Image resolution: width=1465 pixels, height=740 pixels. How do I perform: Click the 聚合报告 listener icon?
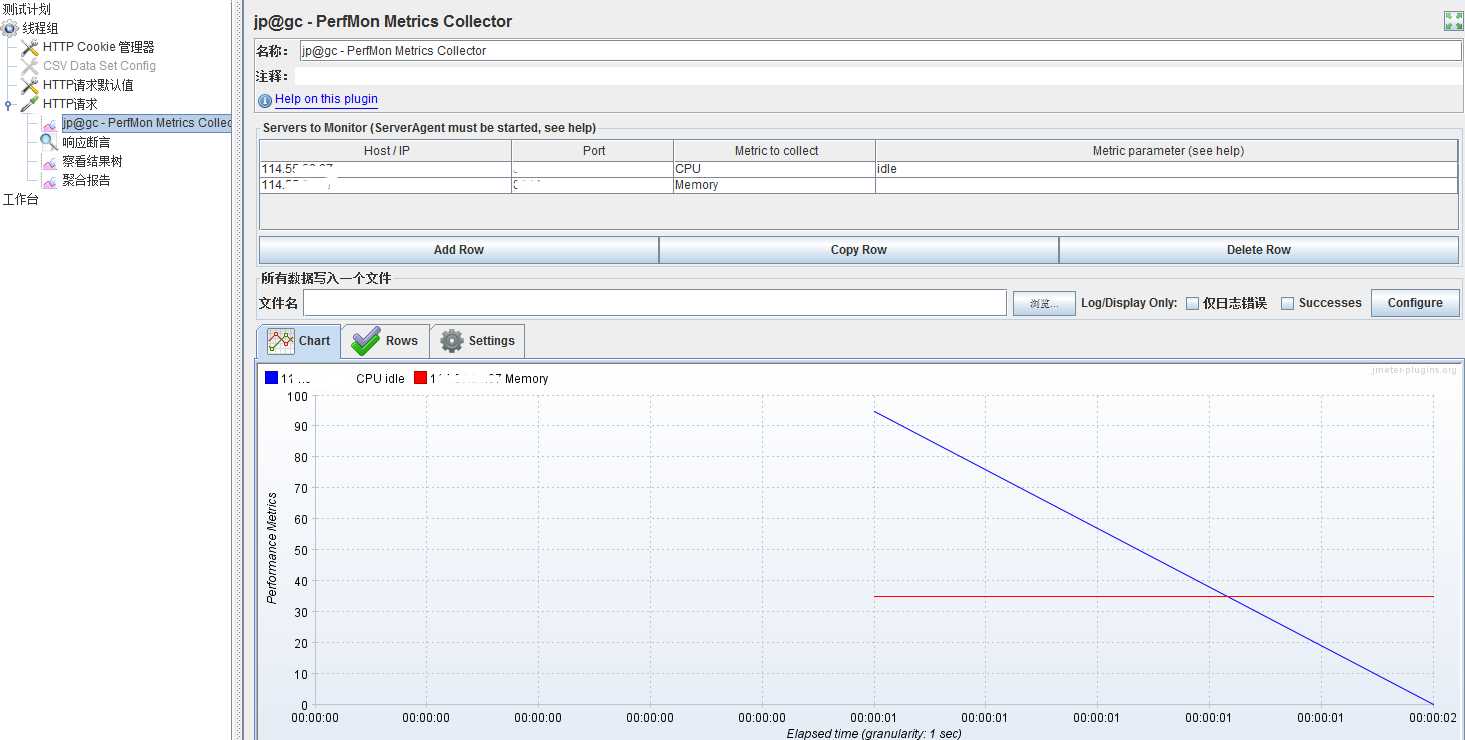49,181
